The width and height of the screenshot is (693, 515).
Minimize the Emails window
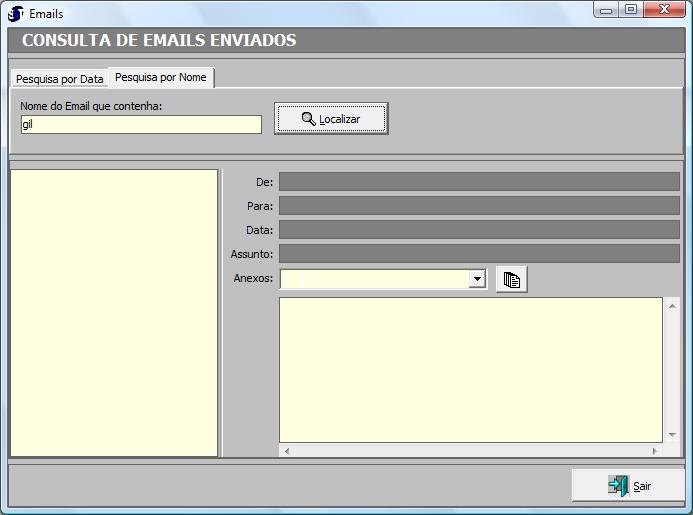[x=607, y=9]
